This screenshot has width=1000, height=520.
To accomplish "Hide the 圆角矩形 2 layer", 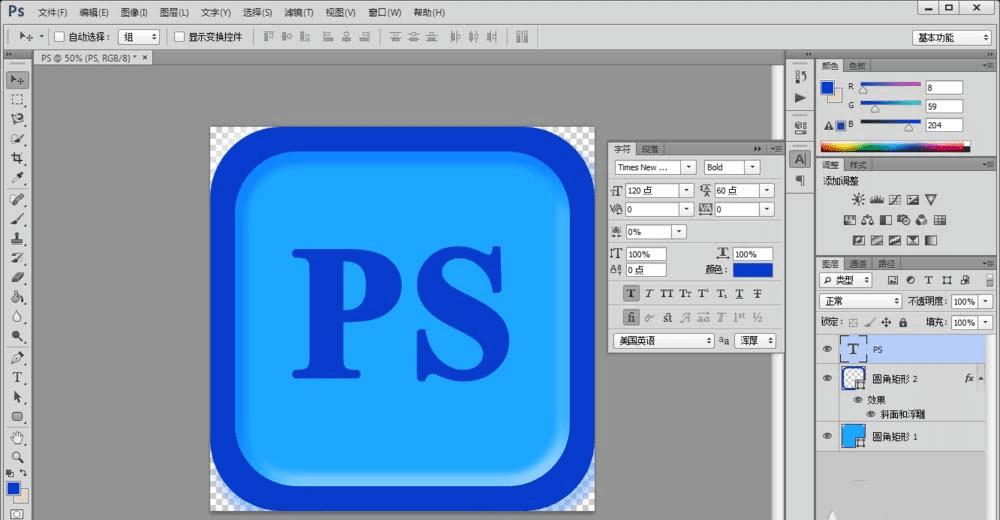I will (827, 378).
